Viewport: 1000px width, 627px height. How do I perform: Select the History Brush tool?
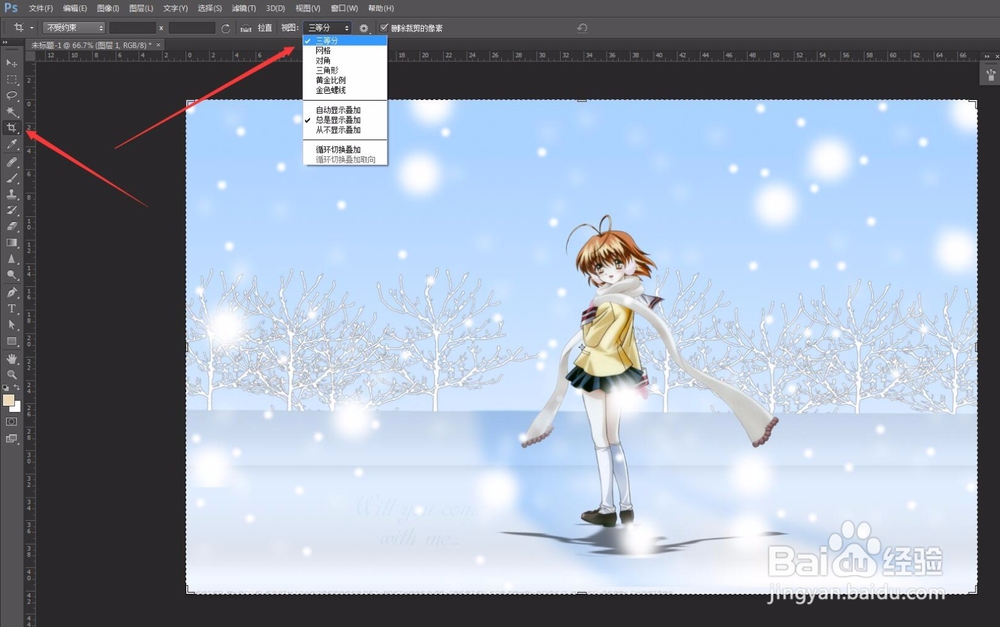point(11,210)
